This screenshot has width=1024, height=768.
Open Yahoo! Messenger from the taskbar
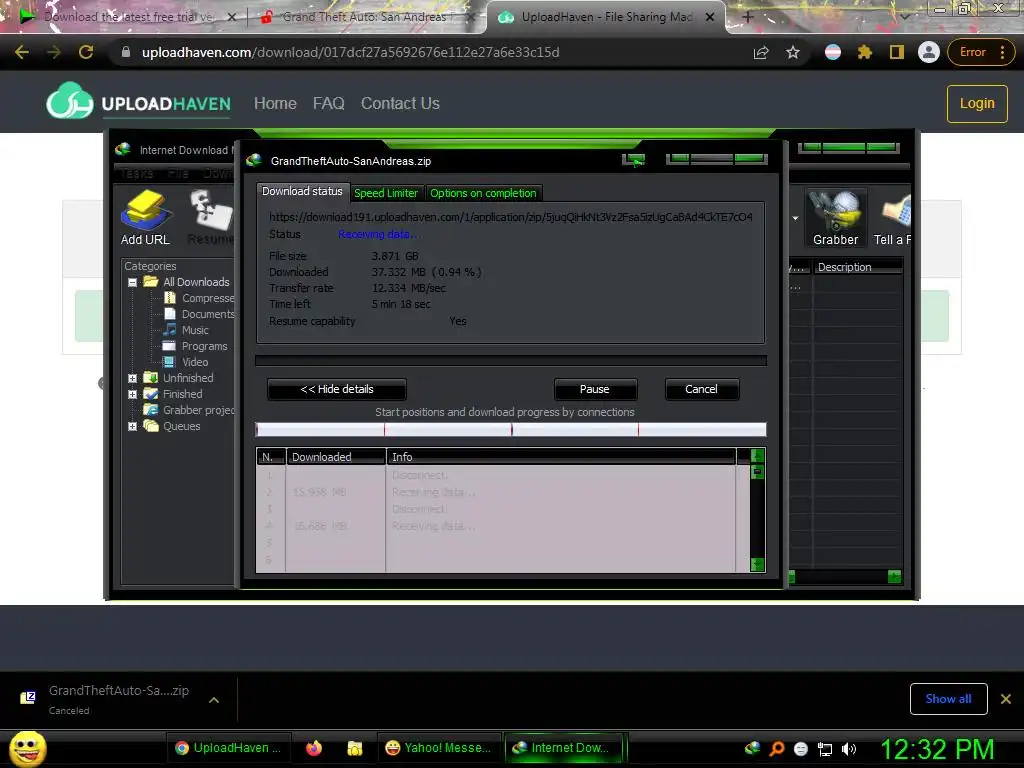pos(439,748)
